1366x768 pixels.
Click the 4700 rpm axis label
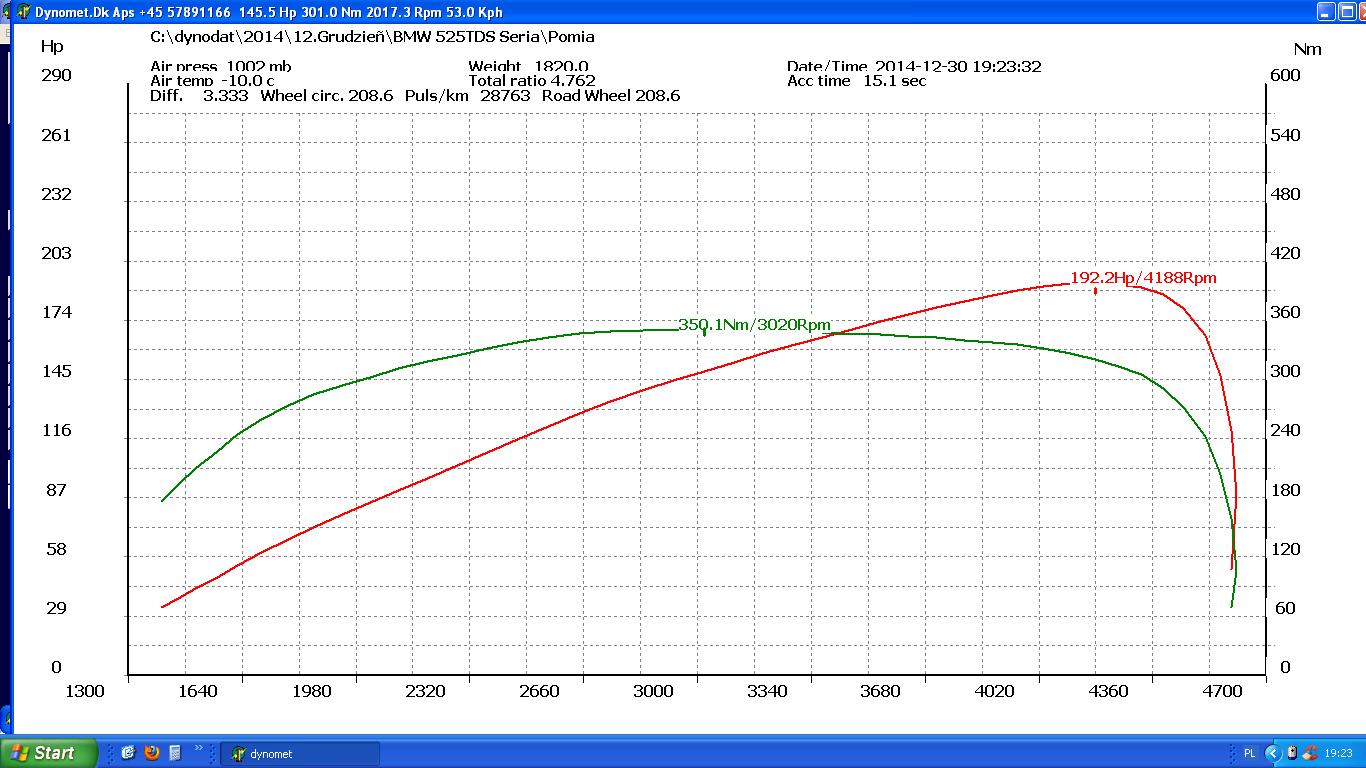tap(1222, 691)
